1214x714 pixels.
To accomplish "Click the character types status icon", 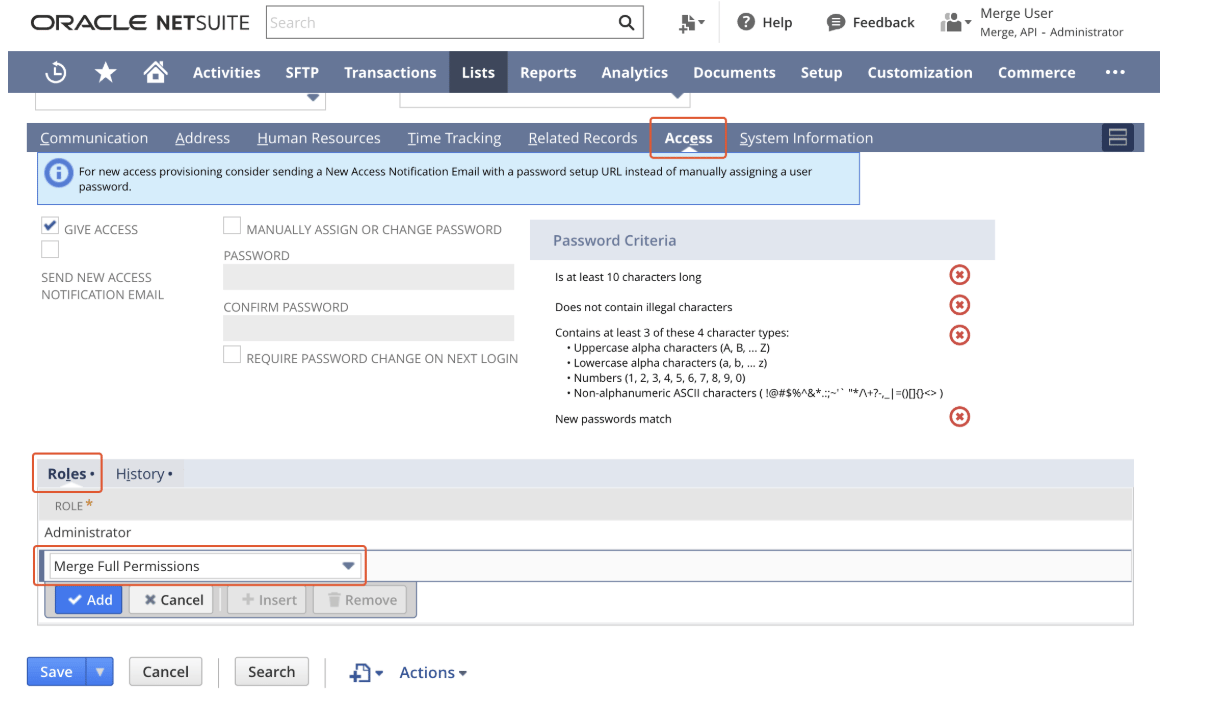I will click(959, 335).
